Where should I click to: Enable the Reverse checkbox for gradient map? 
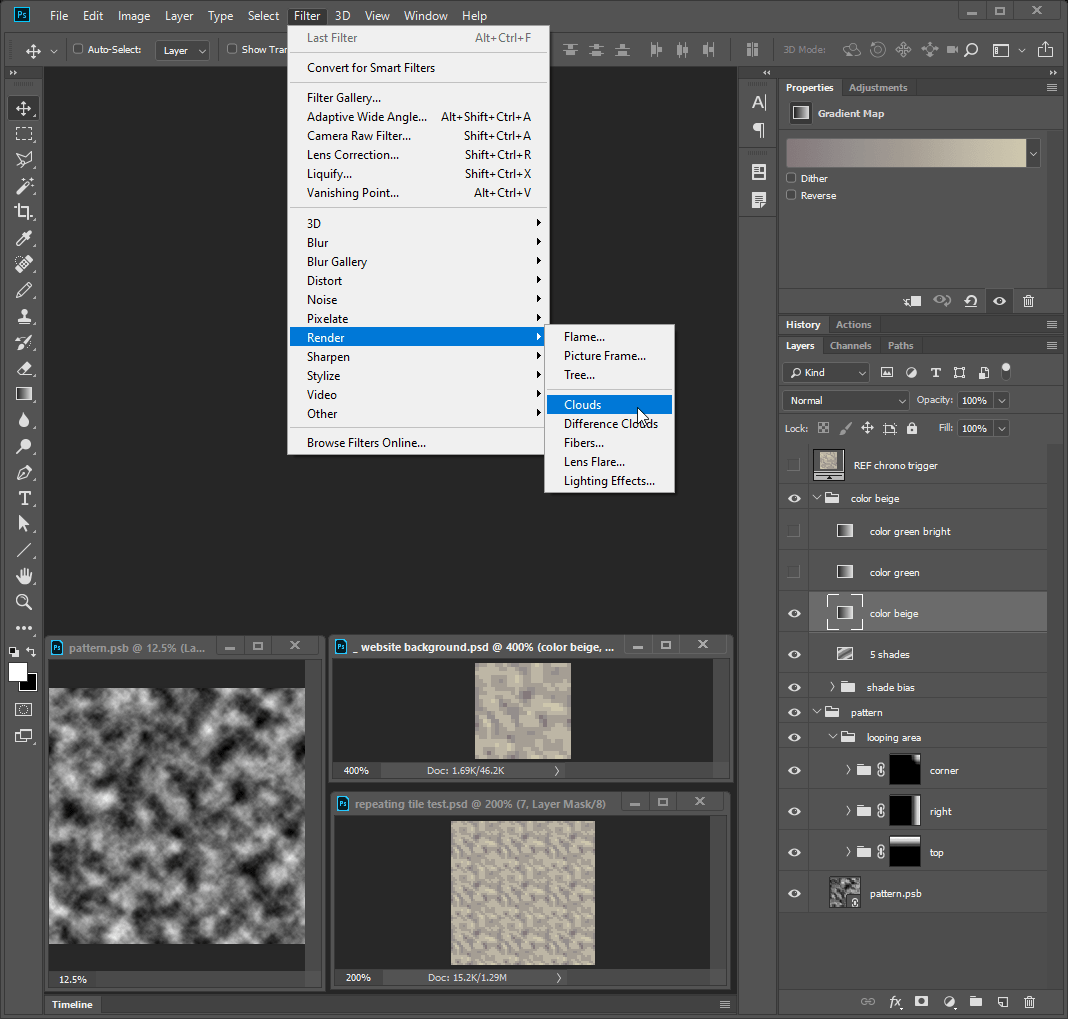791,195
